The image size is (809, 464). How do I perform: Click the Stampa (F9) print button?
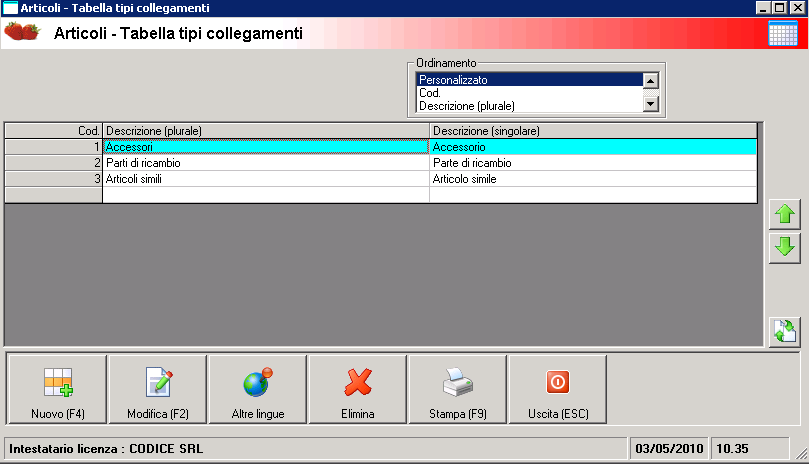pyautogui.click(x=458, y=390)
